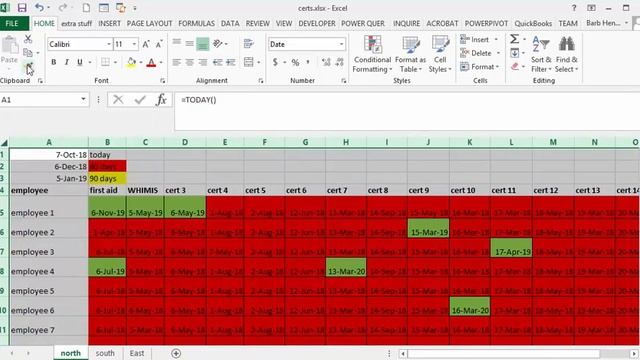Viewport: 640px width, 360px height.
Task: Click Decrease Indent icon
Action: [x=218, y=62]
